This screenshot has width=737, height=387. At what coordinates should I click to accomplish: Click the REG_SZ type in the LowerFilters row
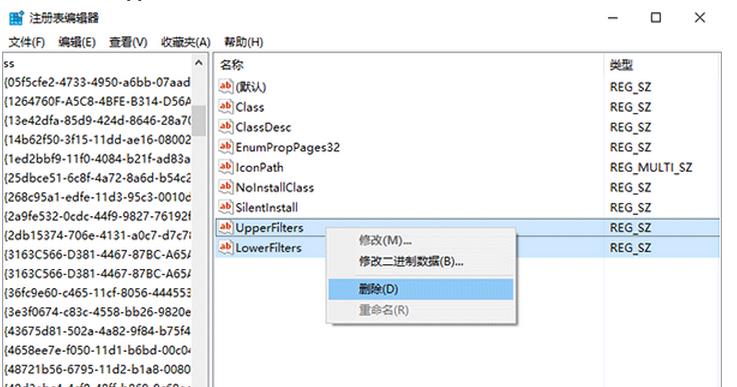point(630,248)
